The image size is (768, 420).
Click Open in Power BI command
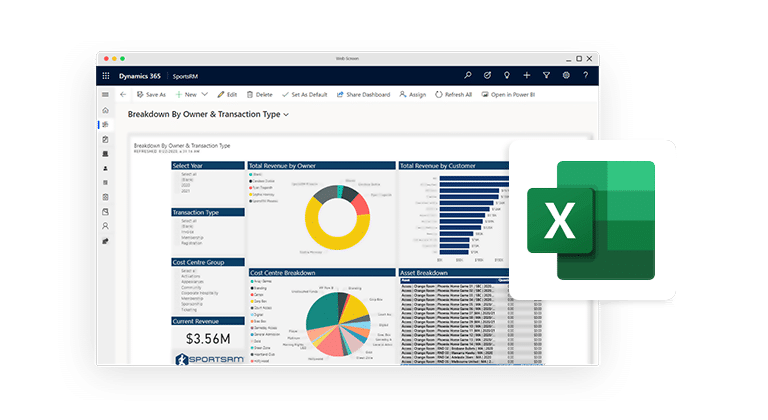click(x=508, y=95)
